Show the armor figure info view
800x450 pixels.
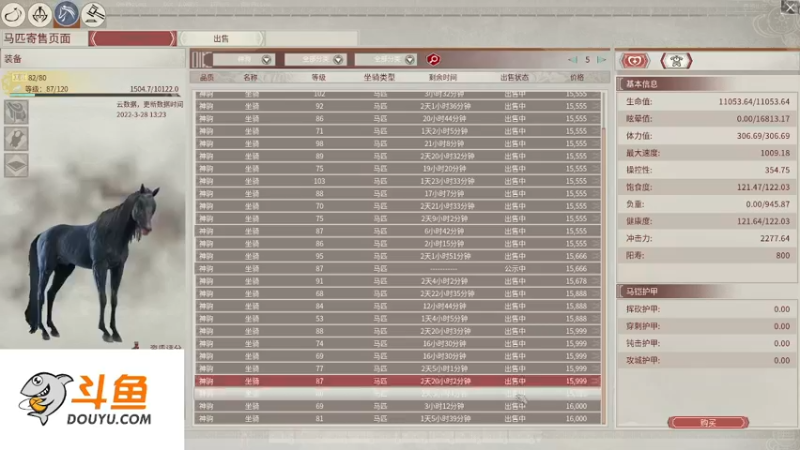tap(677, 61)
